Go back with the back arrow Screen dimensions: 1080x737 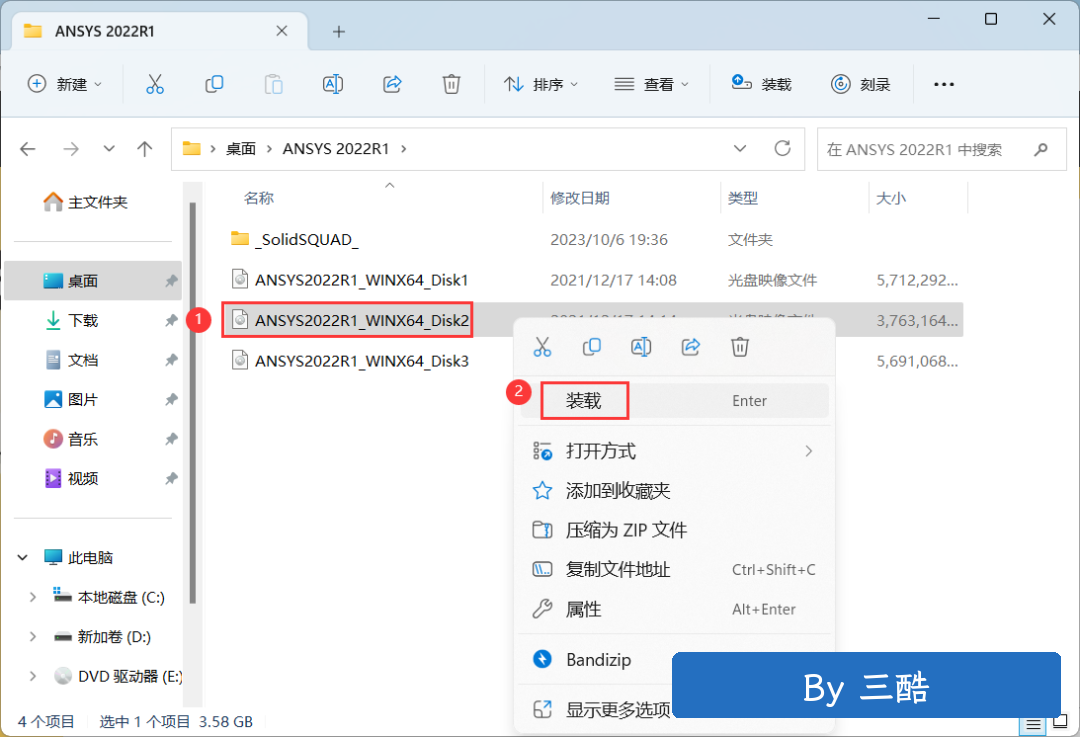28,149
